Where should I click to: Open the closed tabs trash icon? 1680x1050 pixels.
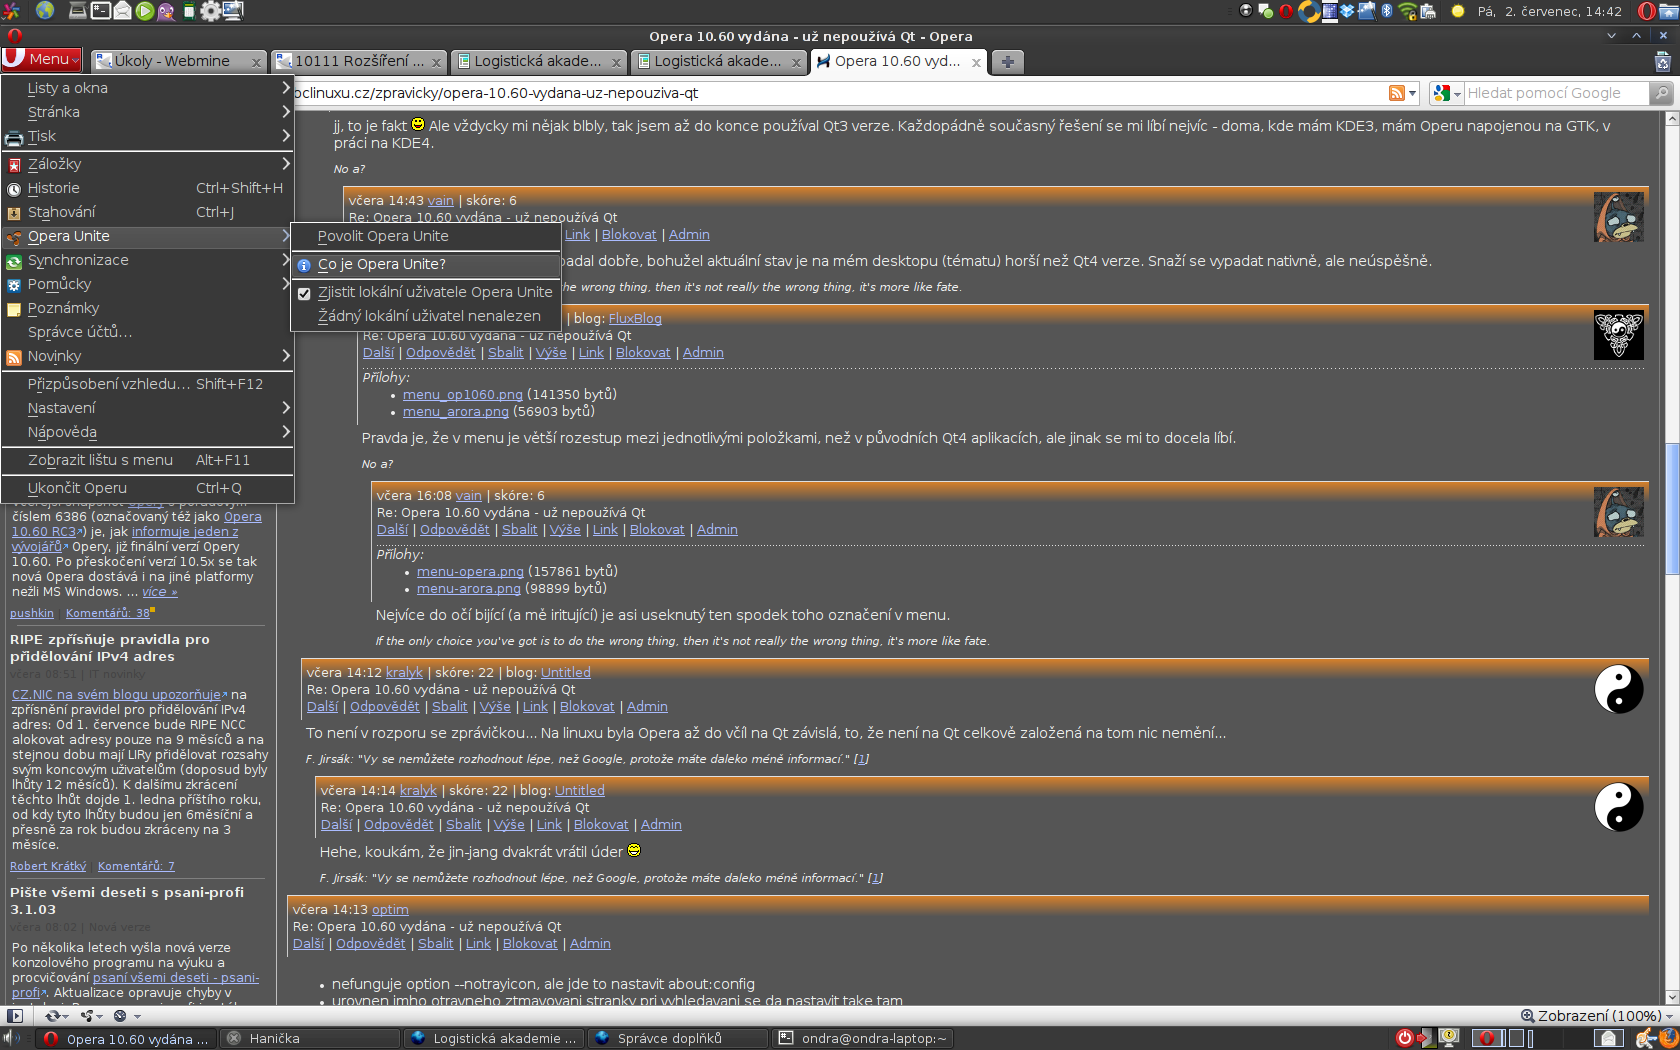click(1663, 61)
